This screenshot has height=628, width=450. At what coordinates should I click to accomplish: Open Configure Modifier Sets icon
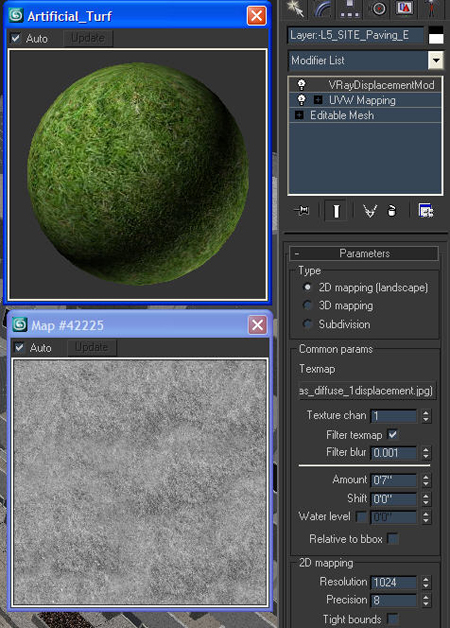(426, 210)
